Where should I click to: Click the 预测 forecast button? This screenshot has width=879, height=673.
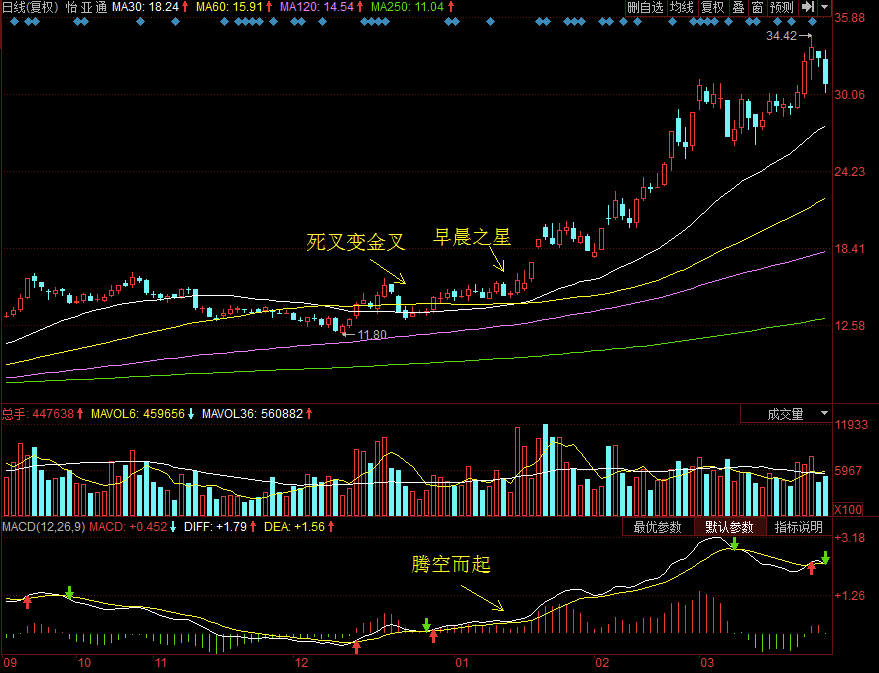click(x=781, y=8)
